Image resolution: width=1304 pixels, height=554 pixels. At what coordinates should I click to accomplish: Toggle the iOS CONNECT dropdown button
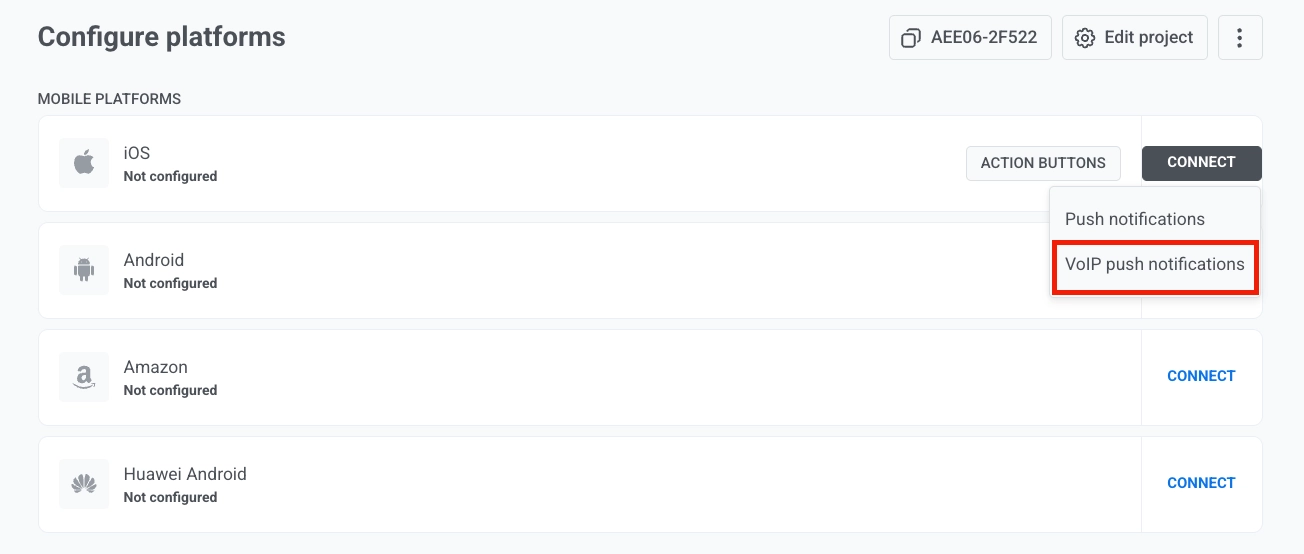pos(1201,163)
